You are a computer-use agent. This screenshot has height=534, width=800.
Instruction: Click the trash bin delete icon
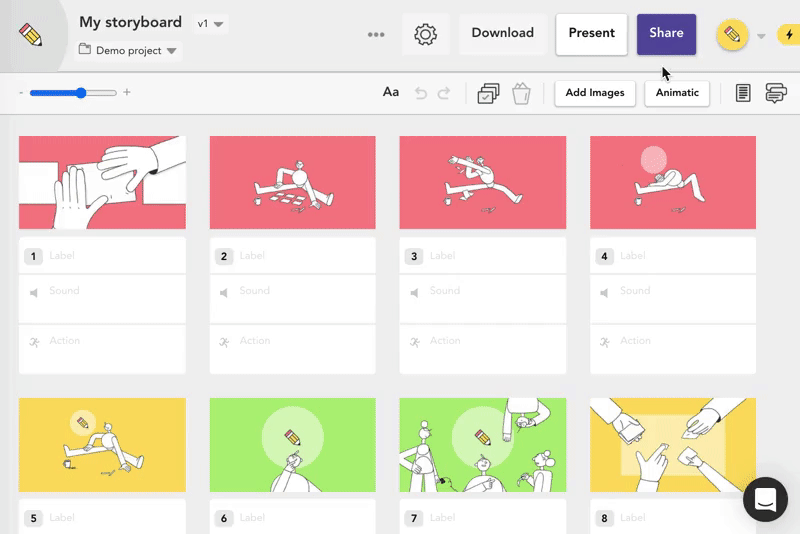pos(520,93)
